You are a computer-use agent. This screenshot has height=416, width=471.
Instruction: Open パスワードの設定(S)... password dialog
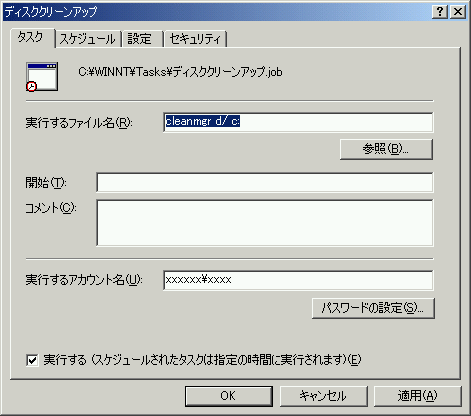pos(373,308)
